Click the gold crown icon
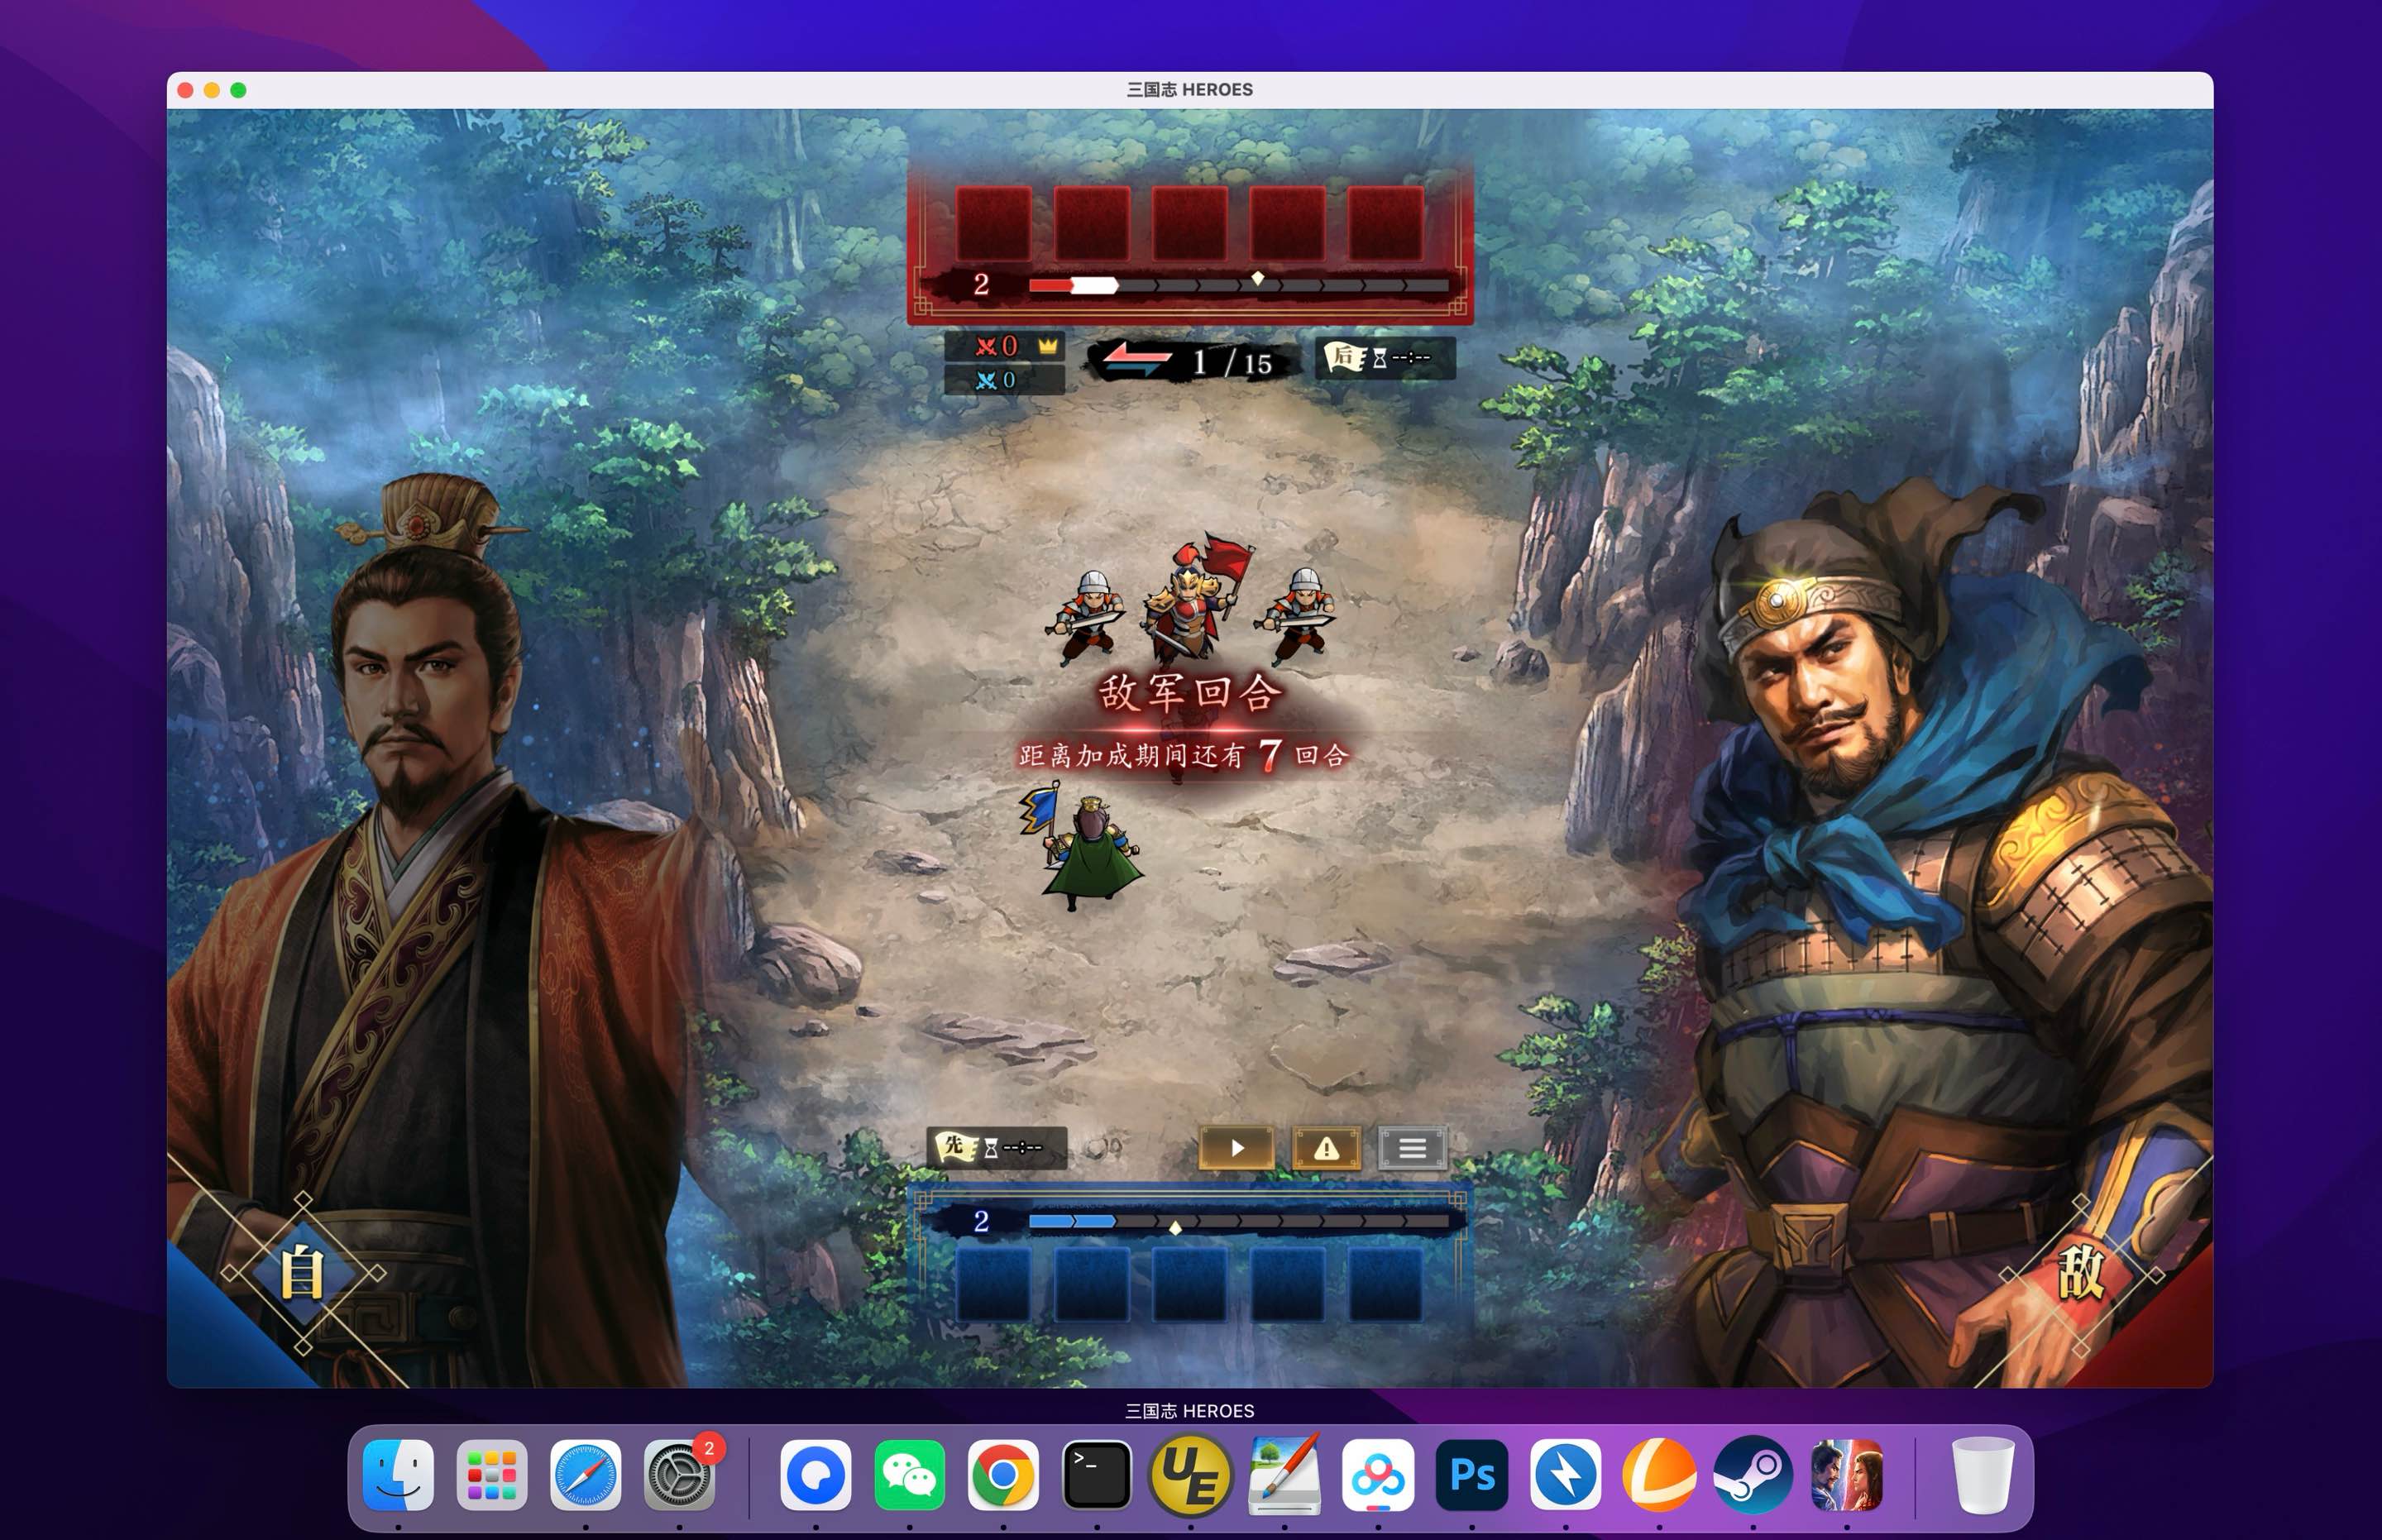Viewport: 2382px width, 1540px height. (x=1047, y=346)
